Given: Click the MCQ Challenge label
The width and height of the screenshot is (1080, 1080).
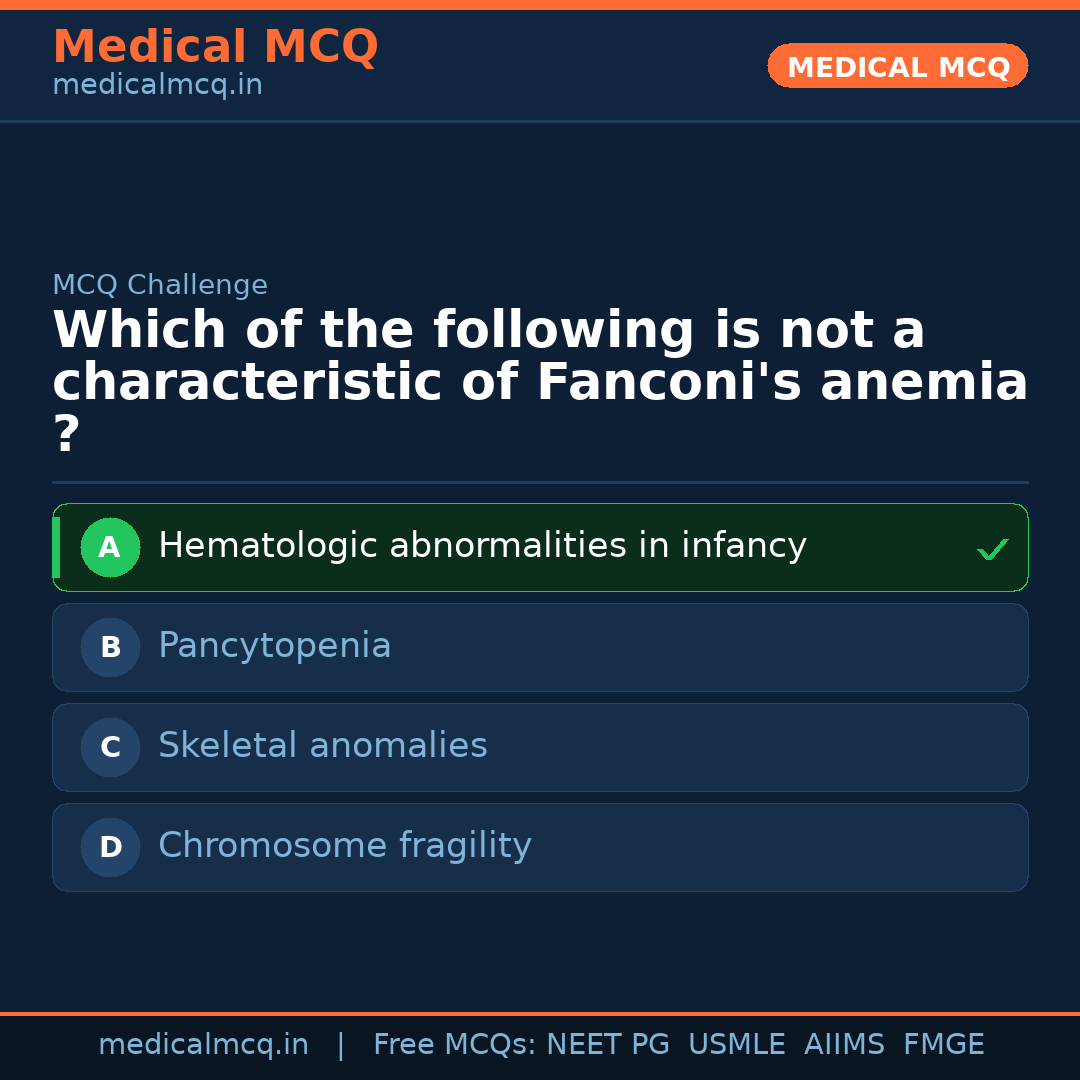Looking at the screenshot, I should click(x=160, y=285).
